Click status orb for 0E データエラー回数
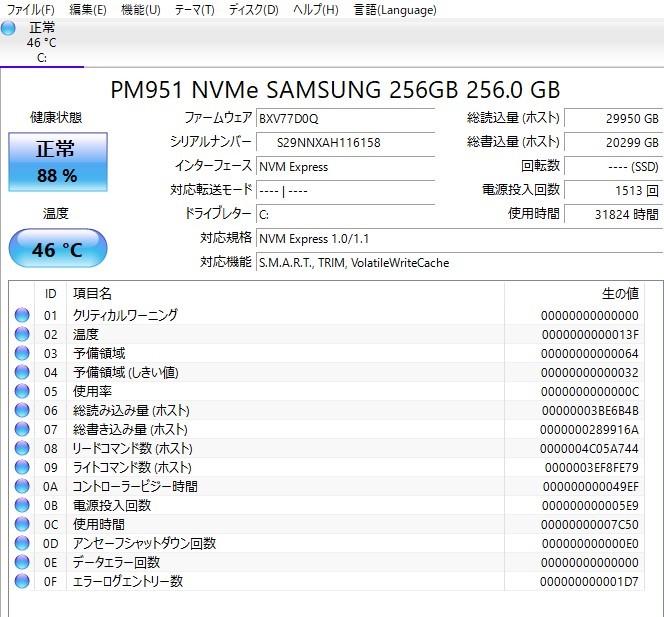Image resolution: width=664 pixels, height=617 pixels. pyautogui.click(x=22, y=562)
